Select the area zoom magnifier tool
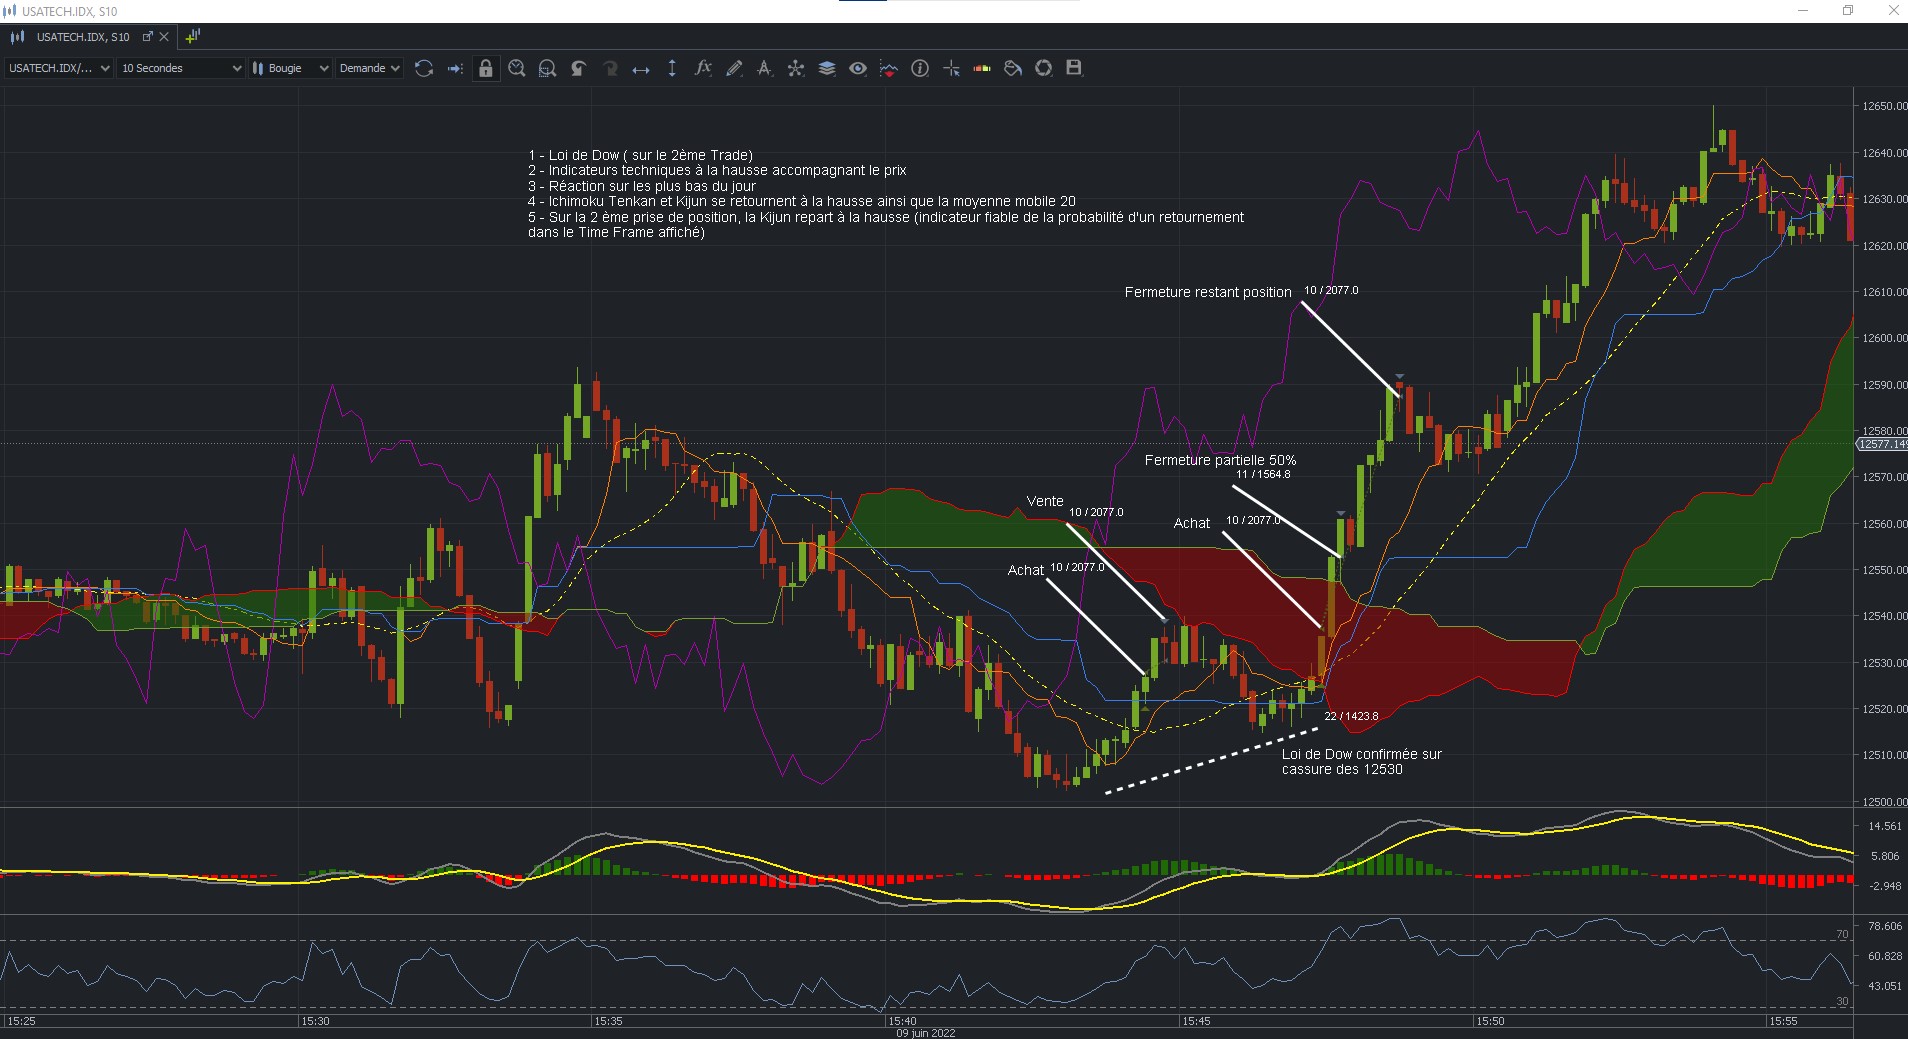1908x1039 pixels. coord(548,68)
